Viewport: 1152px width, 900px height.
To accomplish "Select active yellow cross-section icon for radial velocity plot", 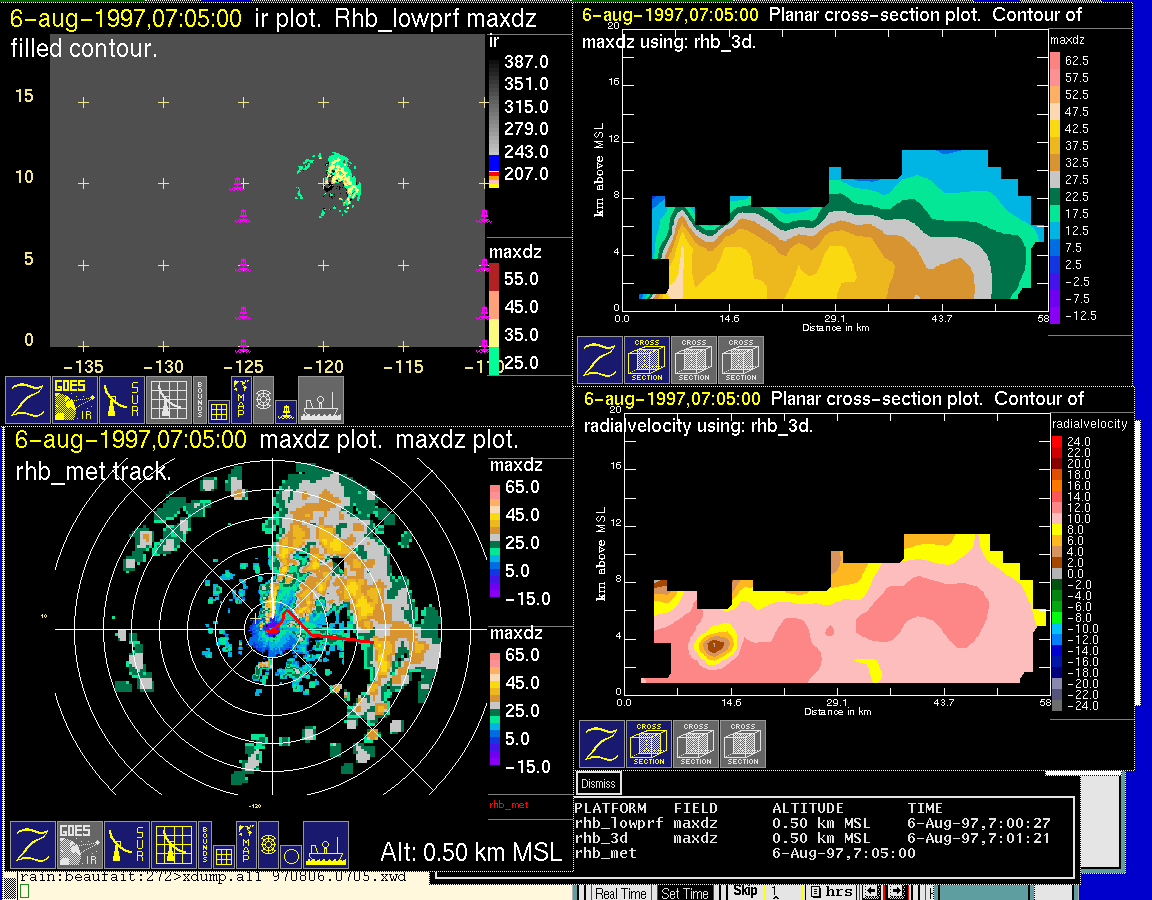I will pyautogui.click(x=649, y=744).
